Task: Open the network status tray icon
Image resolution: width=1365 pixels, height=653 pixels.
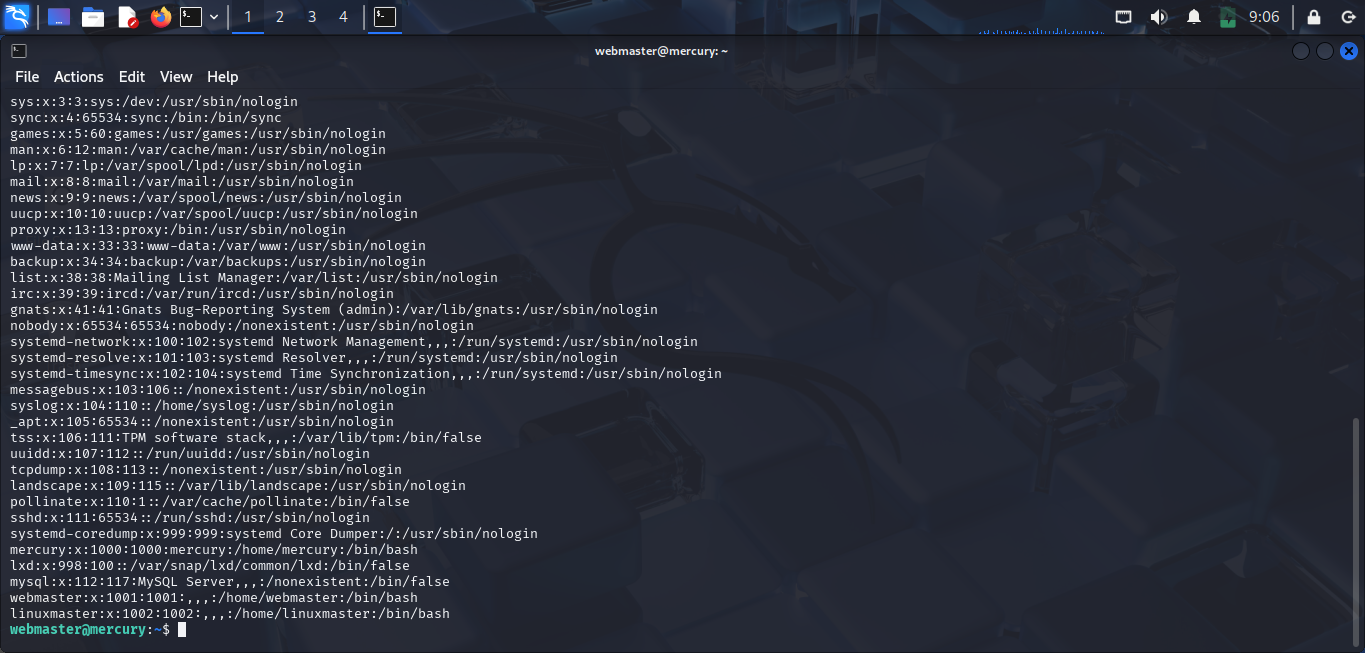Action: click(1123, 16)
